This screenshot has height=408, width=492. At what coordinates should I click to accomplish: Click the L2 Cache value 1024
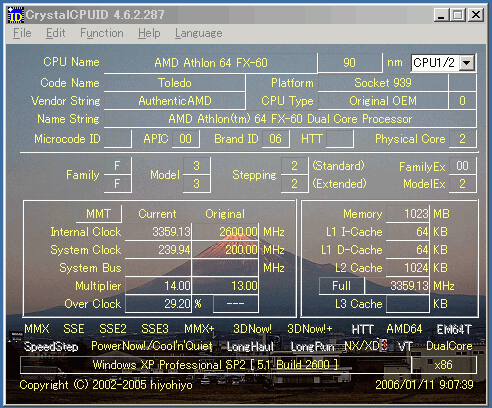[x=408, y=268]
